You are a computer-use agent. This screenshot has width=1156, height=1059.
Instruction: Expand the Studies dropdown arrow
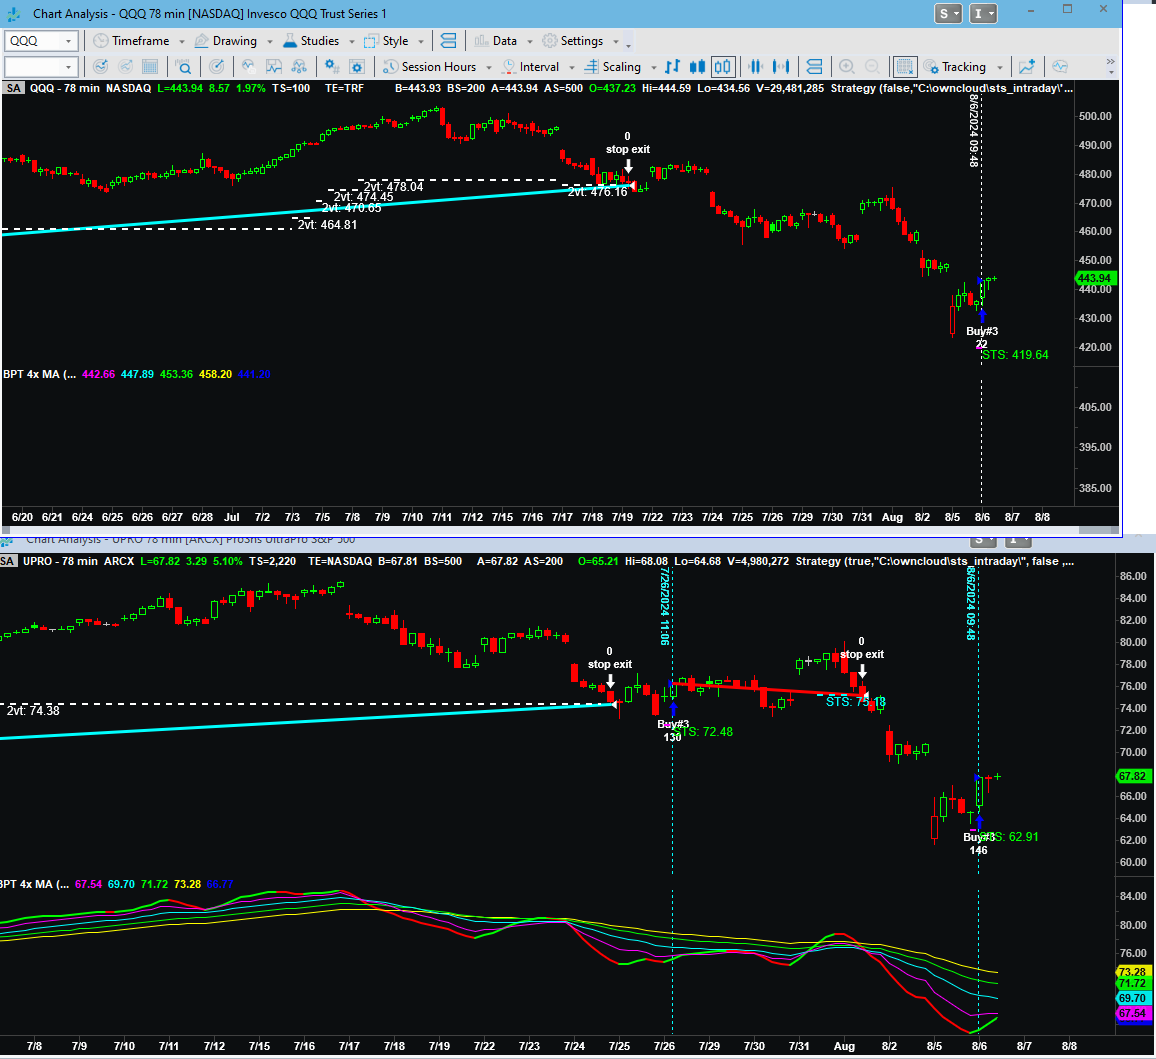352,42
